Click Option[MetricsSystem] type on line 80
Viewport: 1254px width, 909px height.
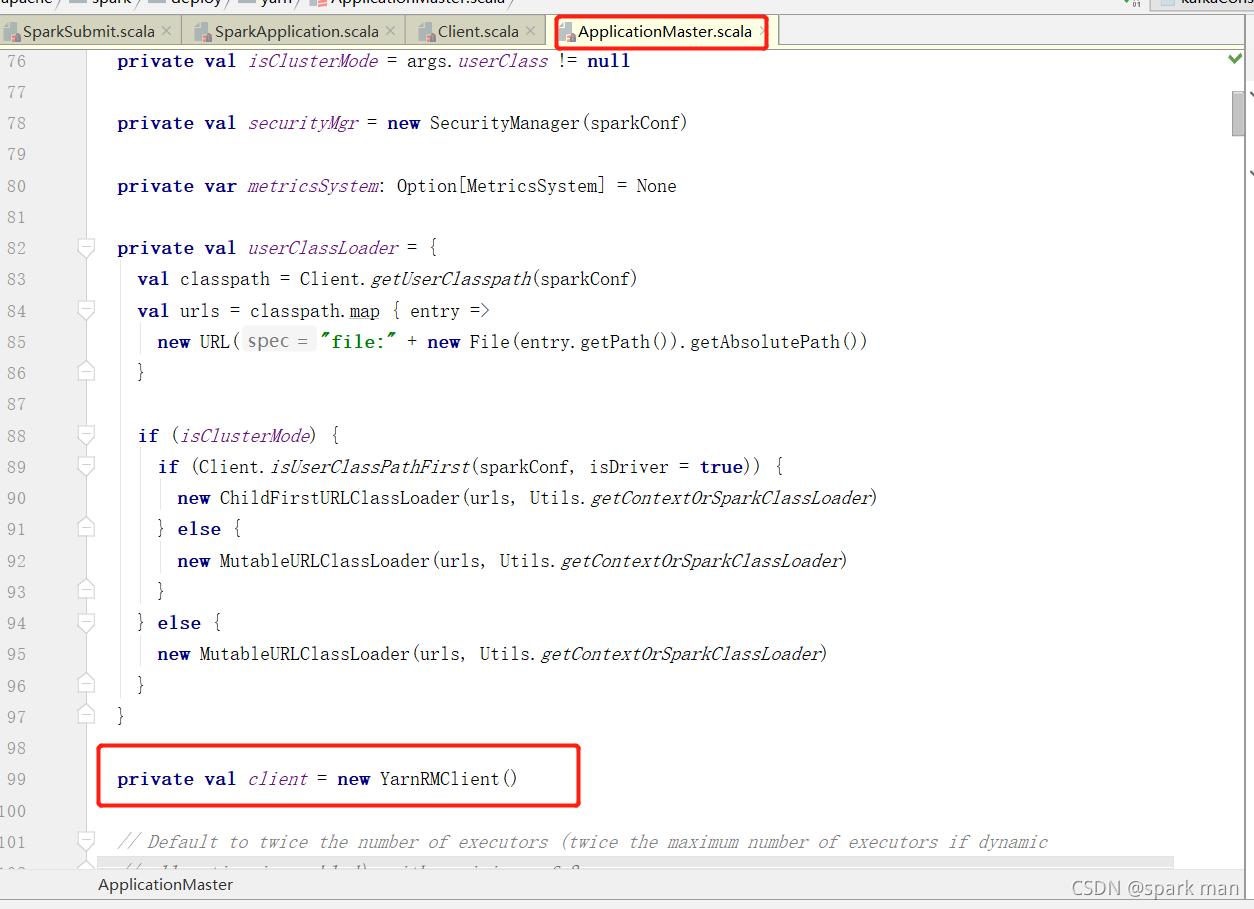click(x=501, y=186)
